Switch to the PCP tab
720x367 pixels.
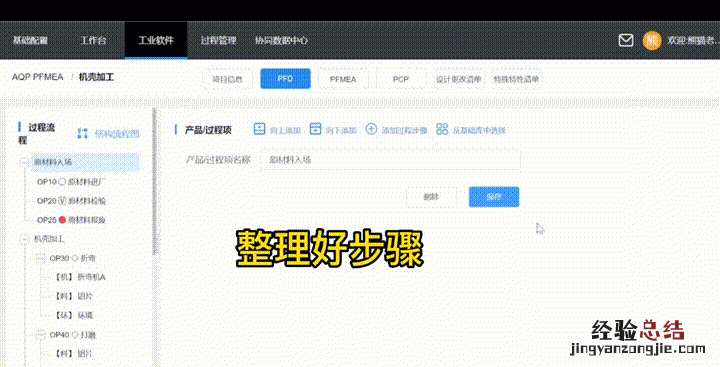(x=401, y=79)
